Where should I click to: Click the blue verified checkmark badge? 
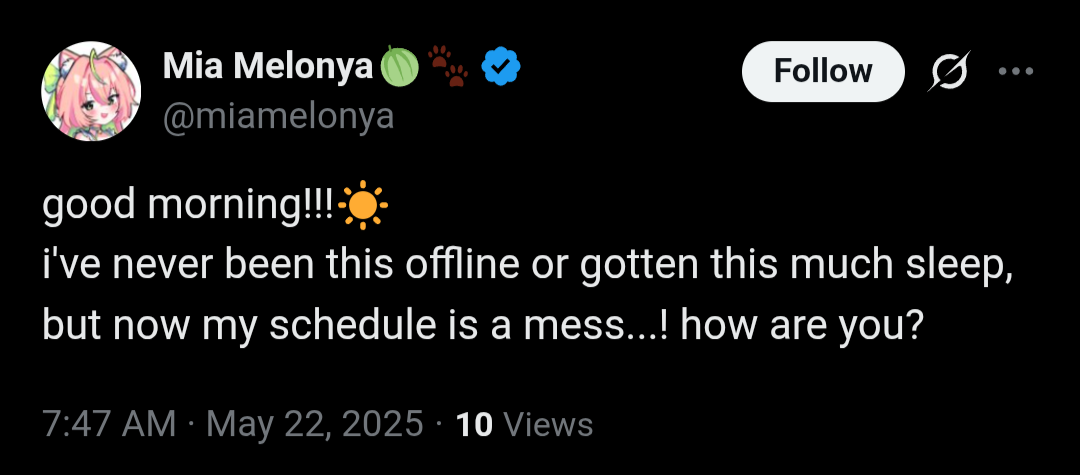click(x=499, y=68)
